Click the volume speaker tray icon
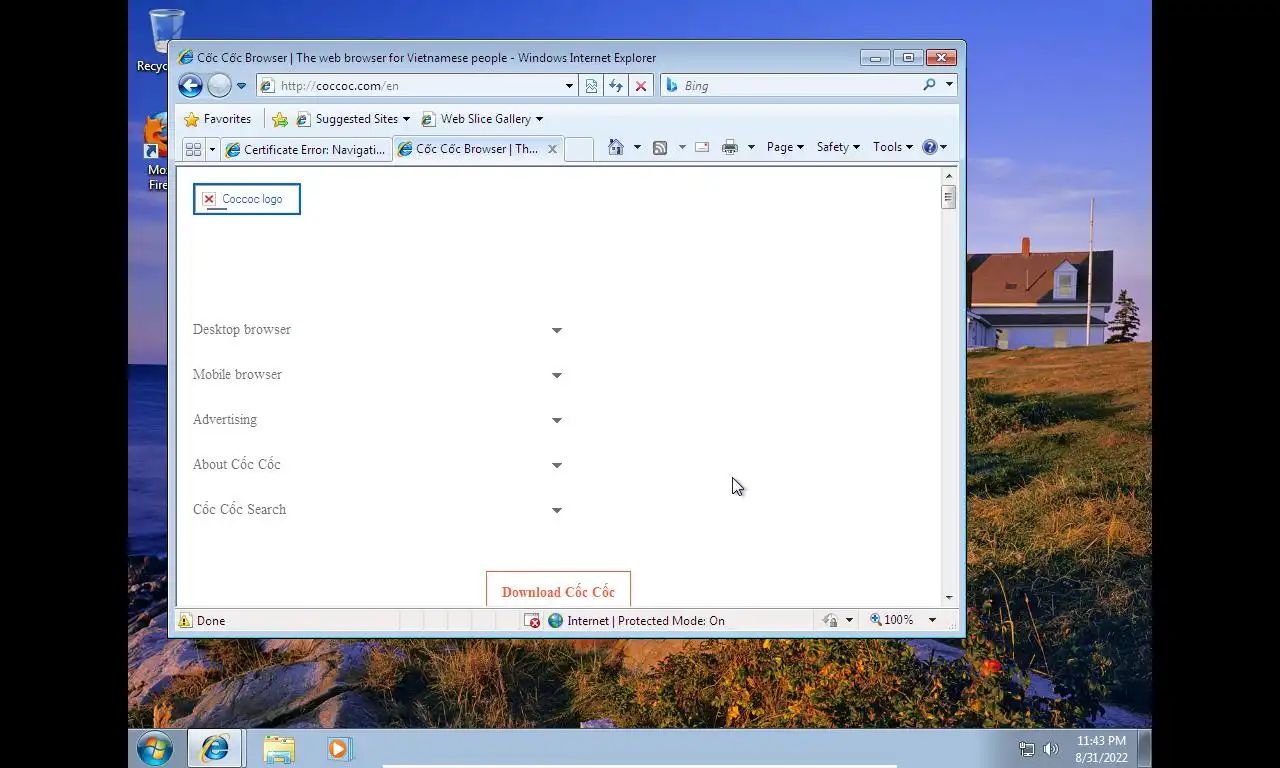The width and height of the screenshot is (1280, 768). coord(1050,749)
